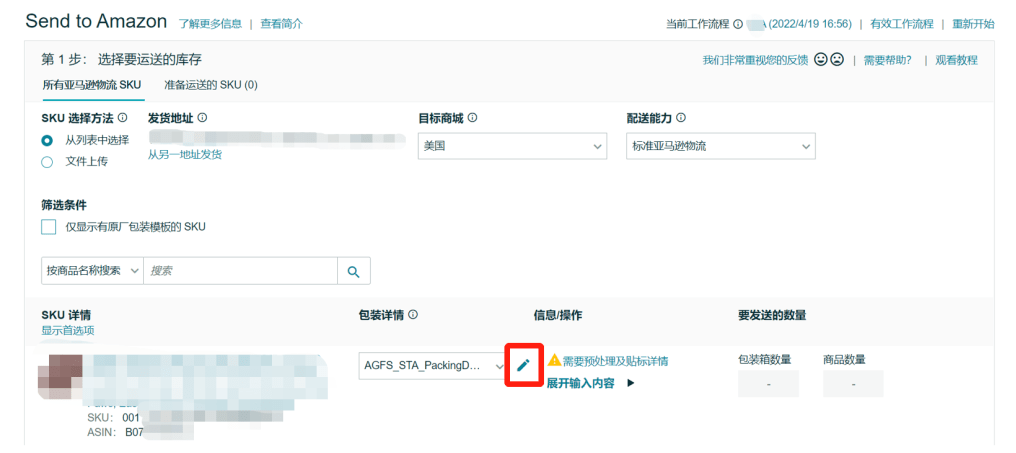
Task: Click info icon next to SKU 选择方法
Action: click(x=136, y=118)
